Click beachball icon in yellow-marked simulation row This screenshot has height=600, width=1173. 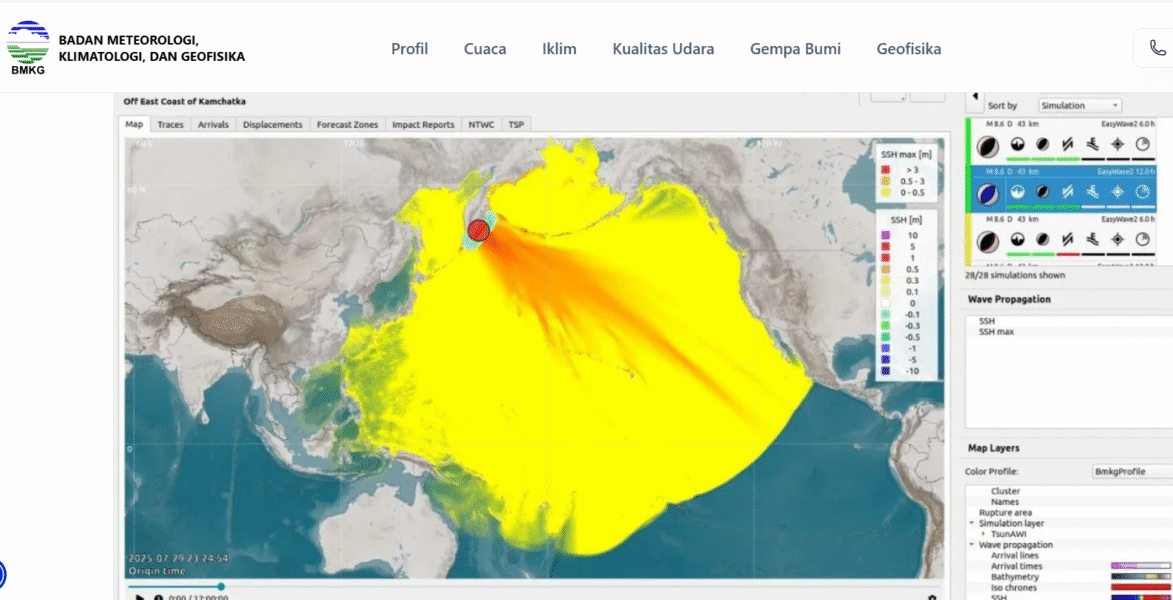[x=988, y=241]
